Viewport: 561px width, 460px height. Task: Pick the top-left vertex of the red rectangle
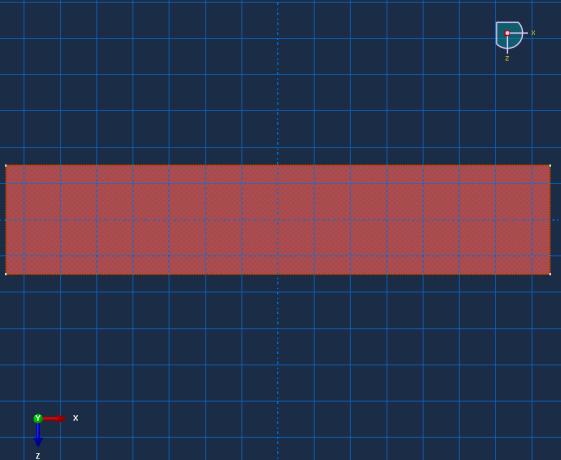6,165
